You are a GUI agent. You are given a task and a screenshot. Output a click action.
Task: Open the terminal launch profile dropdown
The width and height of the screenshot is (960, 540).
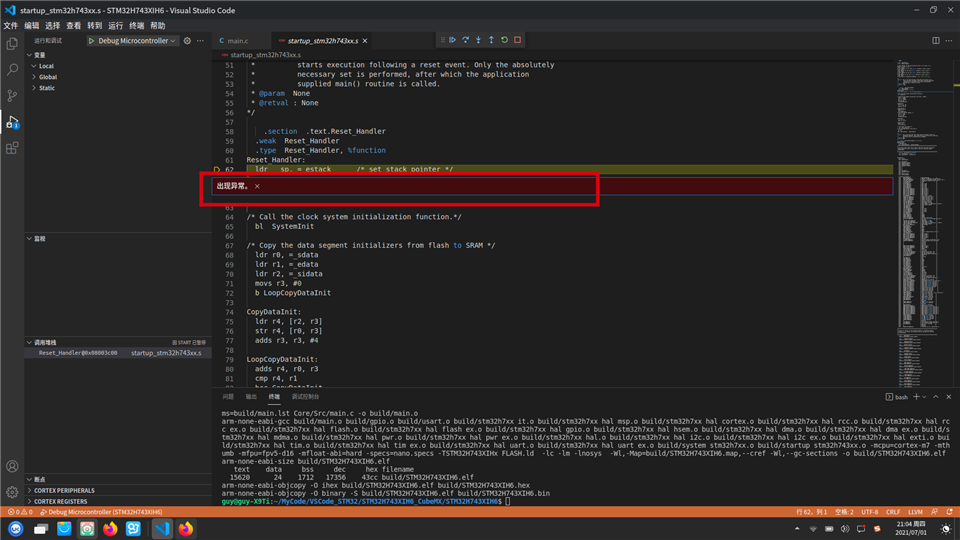click(x=924, y=397)
